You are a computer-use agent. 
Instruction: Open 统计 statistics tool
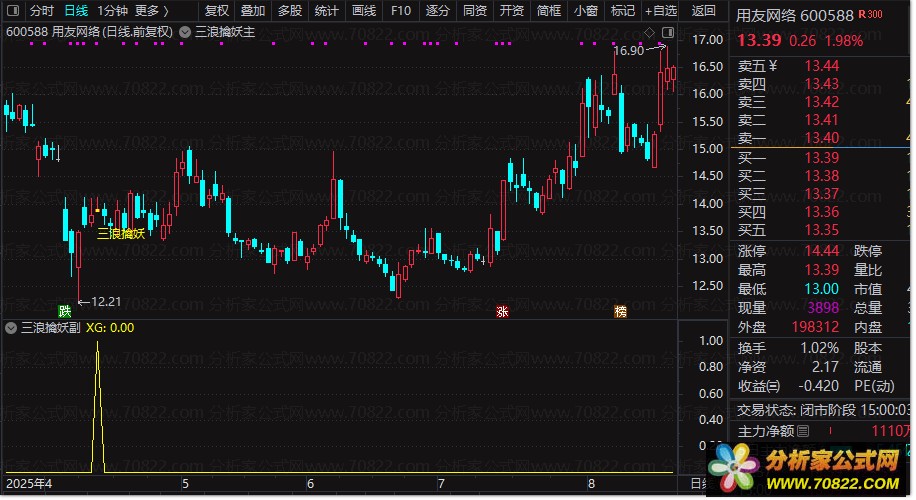point(327,11)
